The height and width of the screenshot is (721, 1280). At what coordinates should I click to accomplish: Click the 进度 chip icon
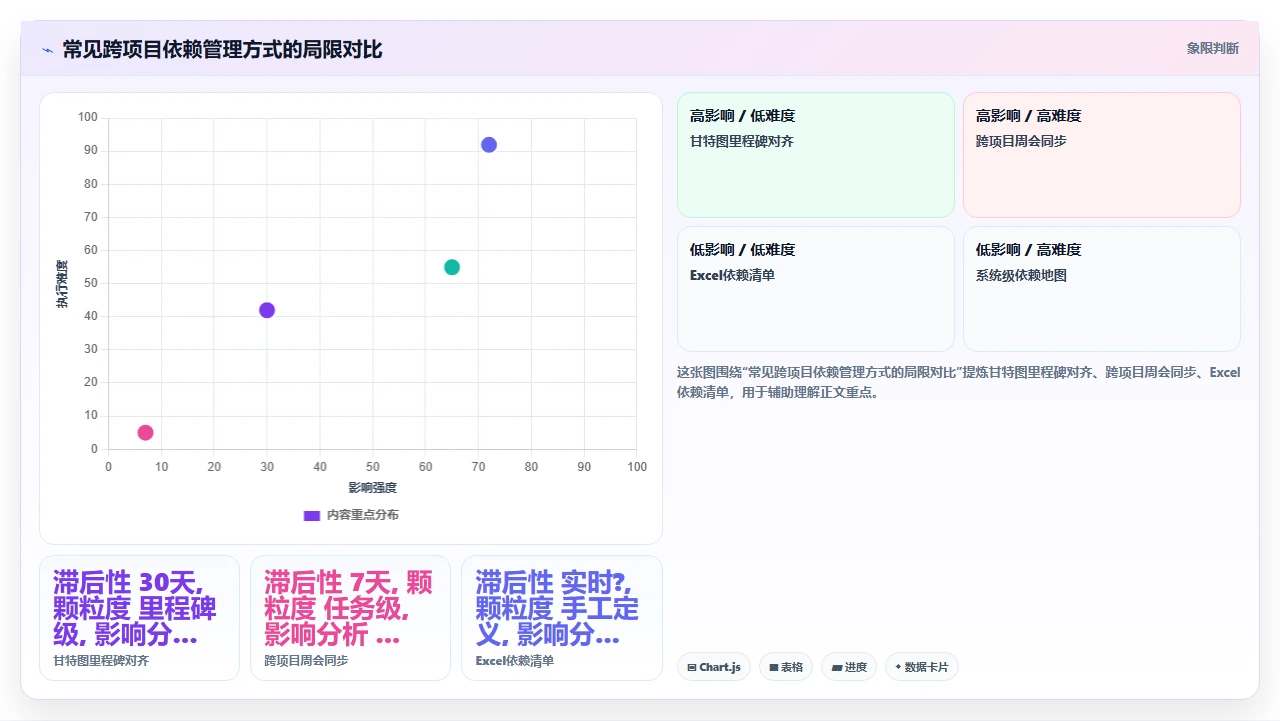pos(836,667)
